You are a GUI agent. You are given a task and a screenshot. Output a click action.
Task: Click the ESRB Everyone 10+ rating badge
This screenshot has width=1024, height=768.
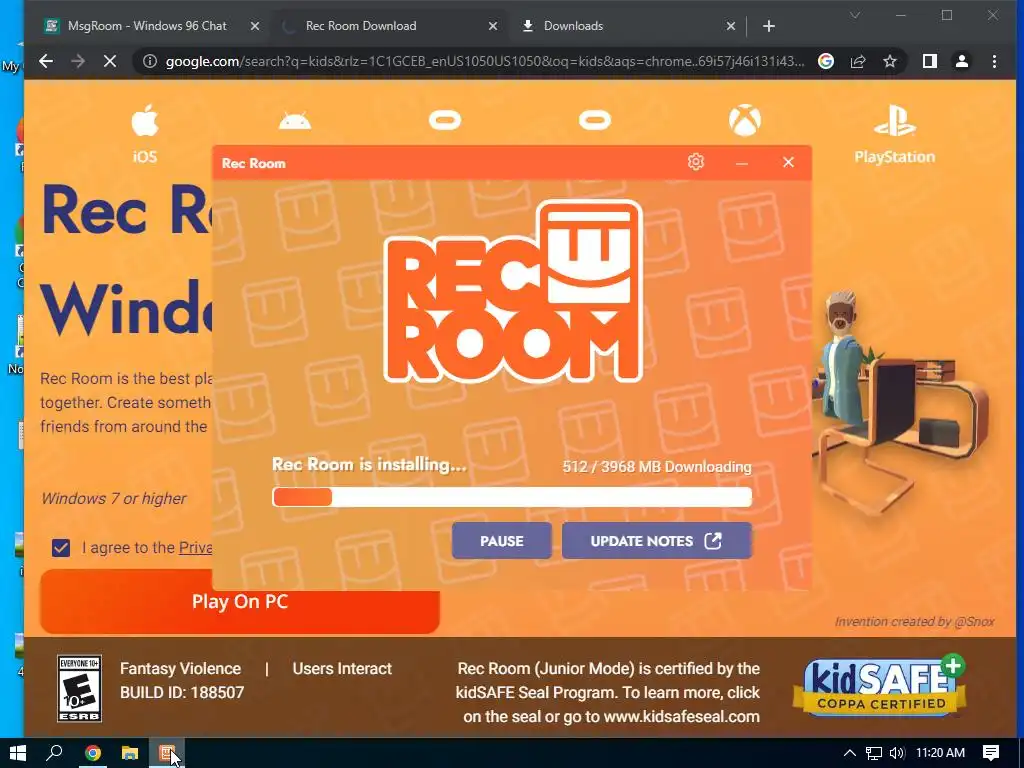[x=79, y=688]
